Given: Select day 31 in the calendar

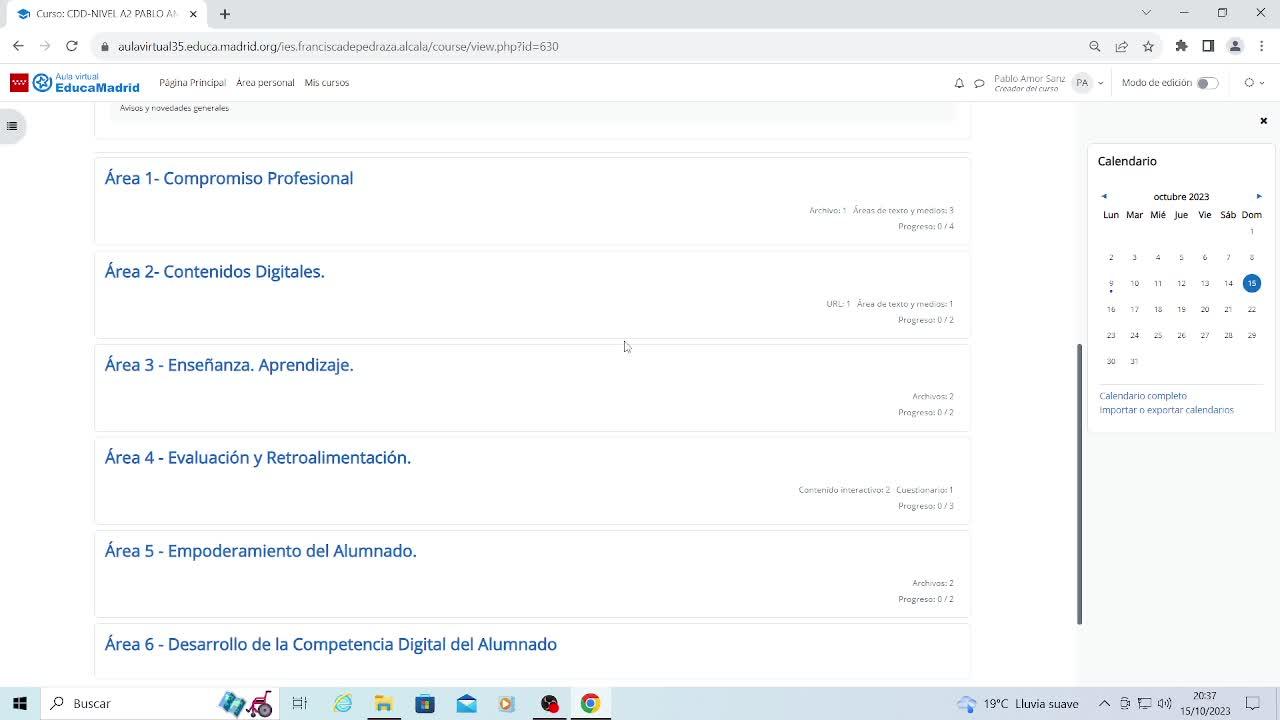Looking at the screenshot, I should pos(1134,361).
